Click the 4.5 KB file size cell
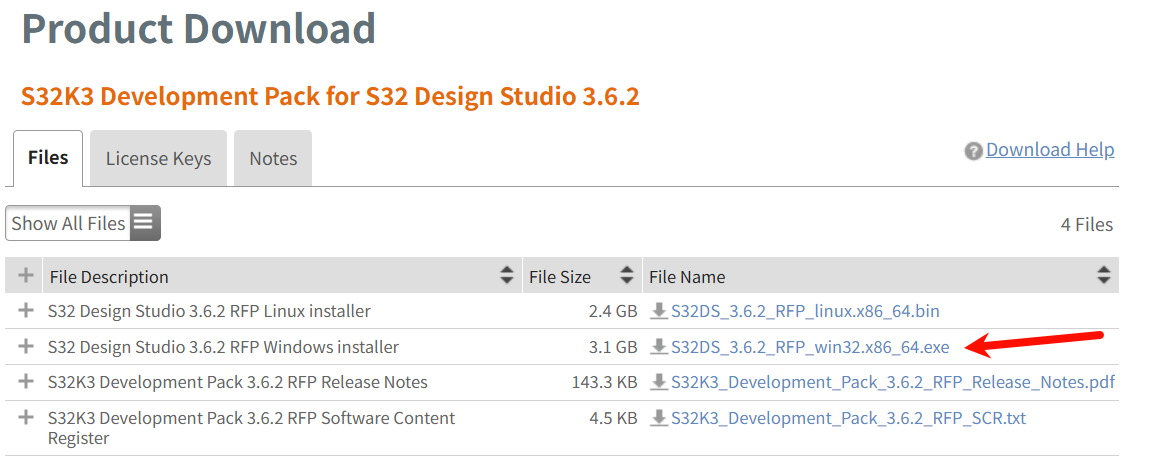The width and height of the screenshot is (1153, 464). click(x=613, y=418)
